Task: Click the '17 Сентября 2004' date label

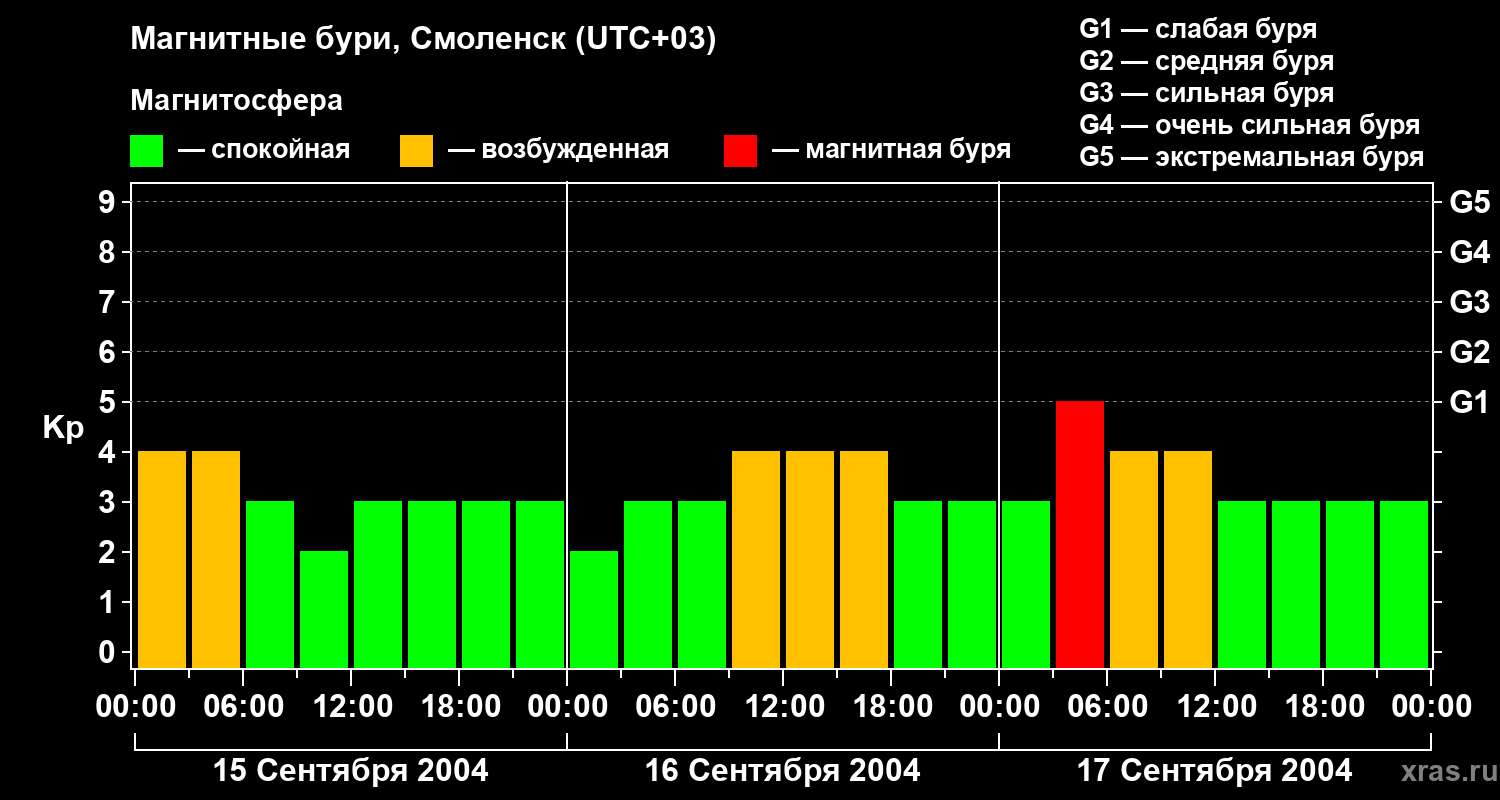Action: pos(1215,771)
